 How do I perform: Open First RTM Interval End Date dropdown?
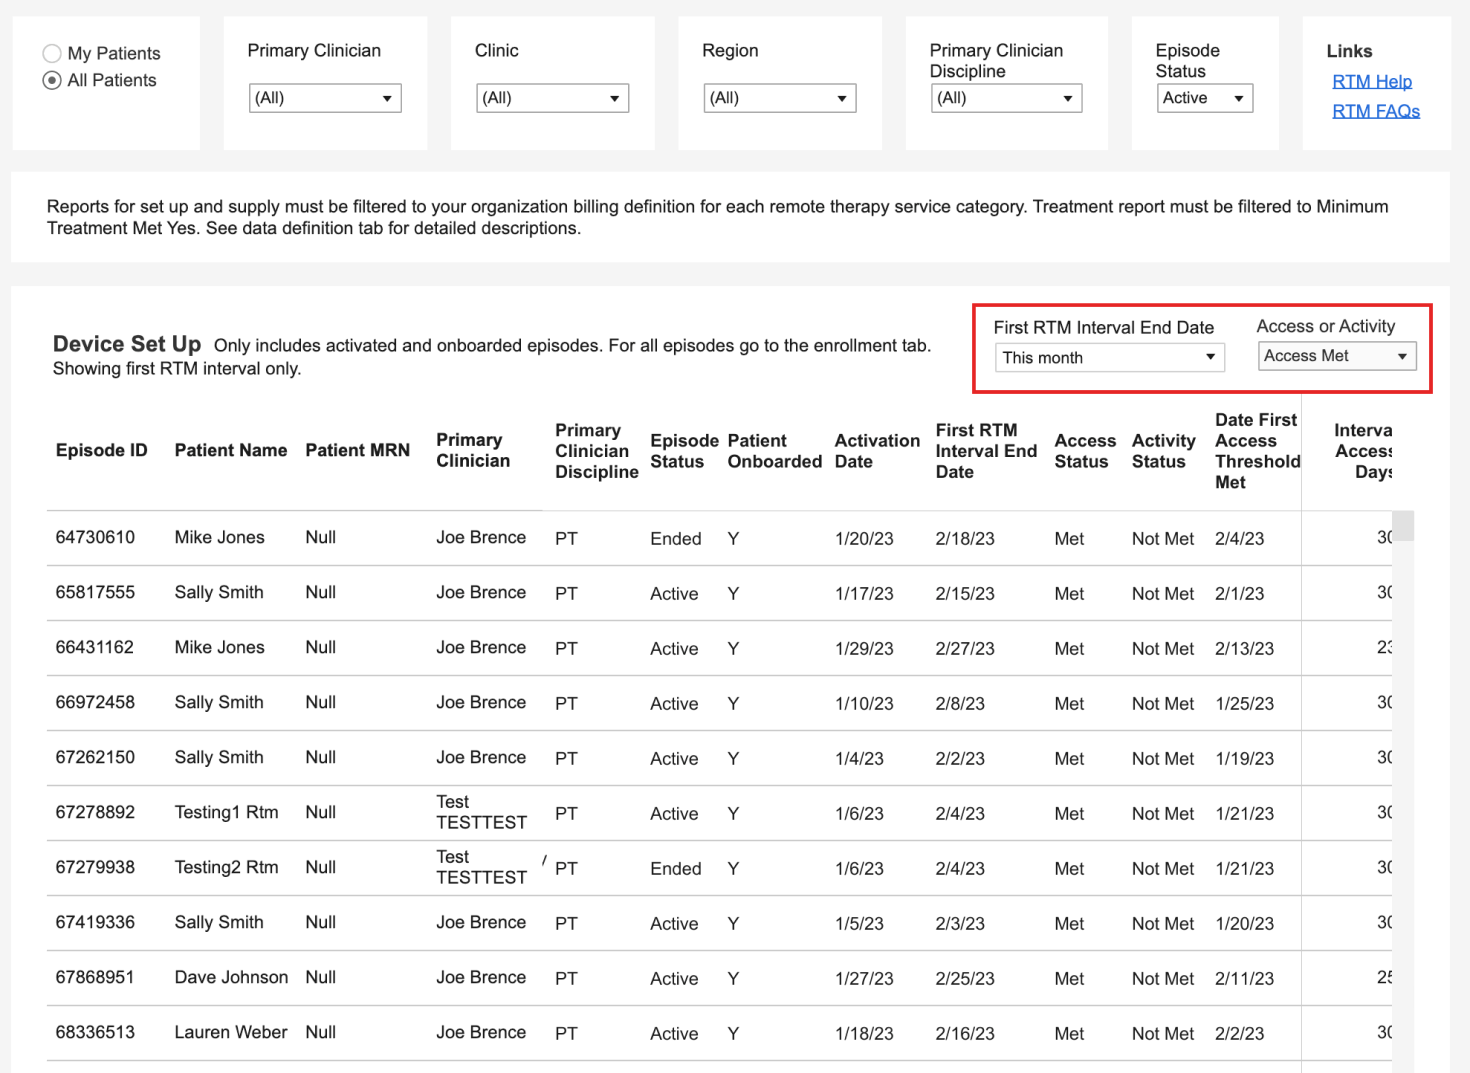[1109, 358]
